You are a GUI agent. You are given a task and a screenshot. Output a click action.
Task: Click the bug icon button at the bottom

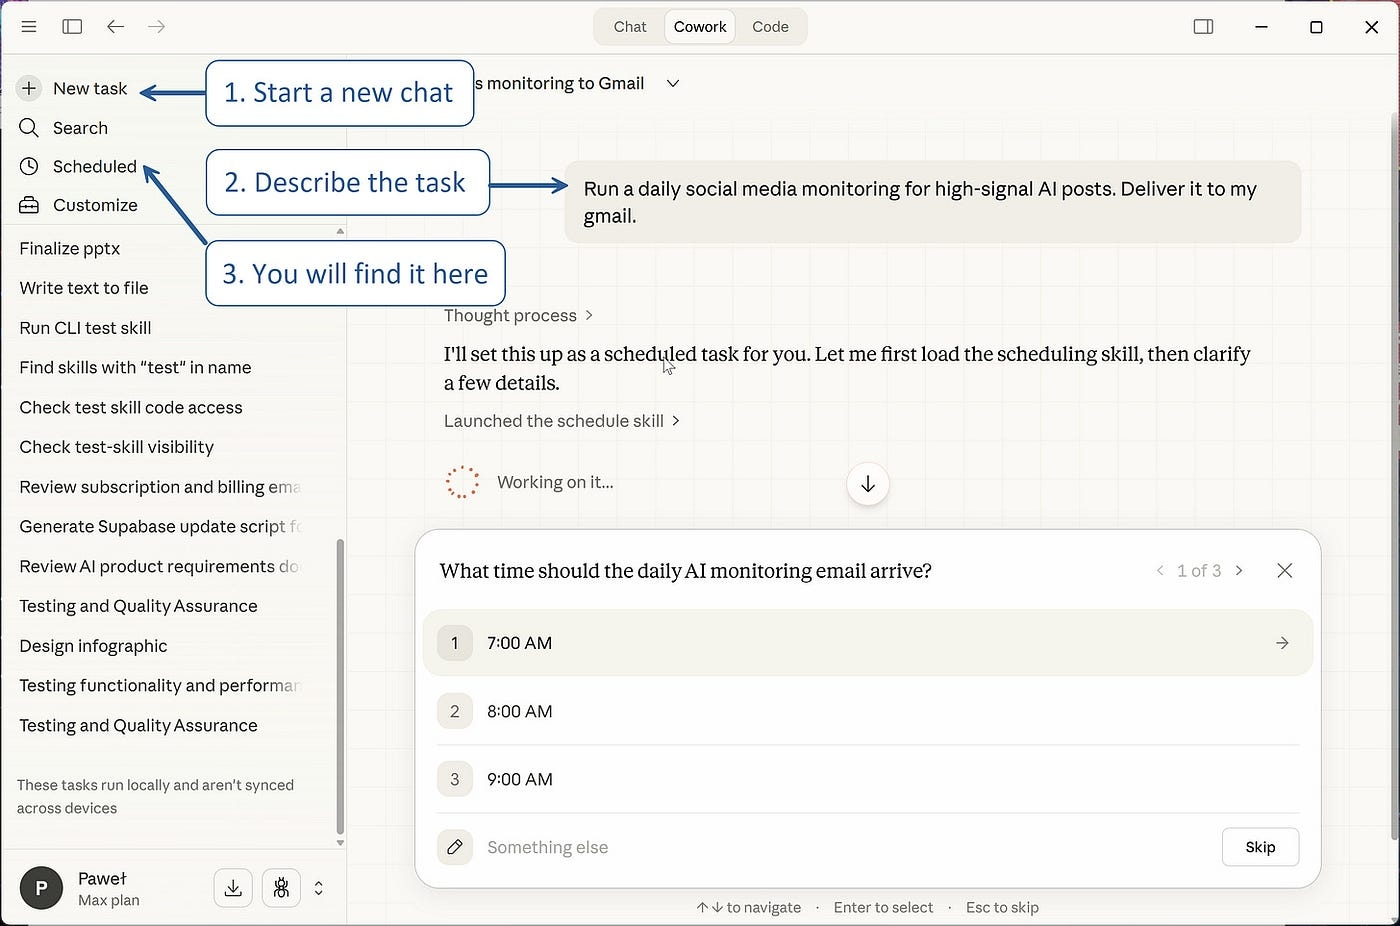pos(281,888)
